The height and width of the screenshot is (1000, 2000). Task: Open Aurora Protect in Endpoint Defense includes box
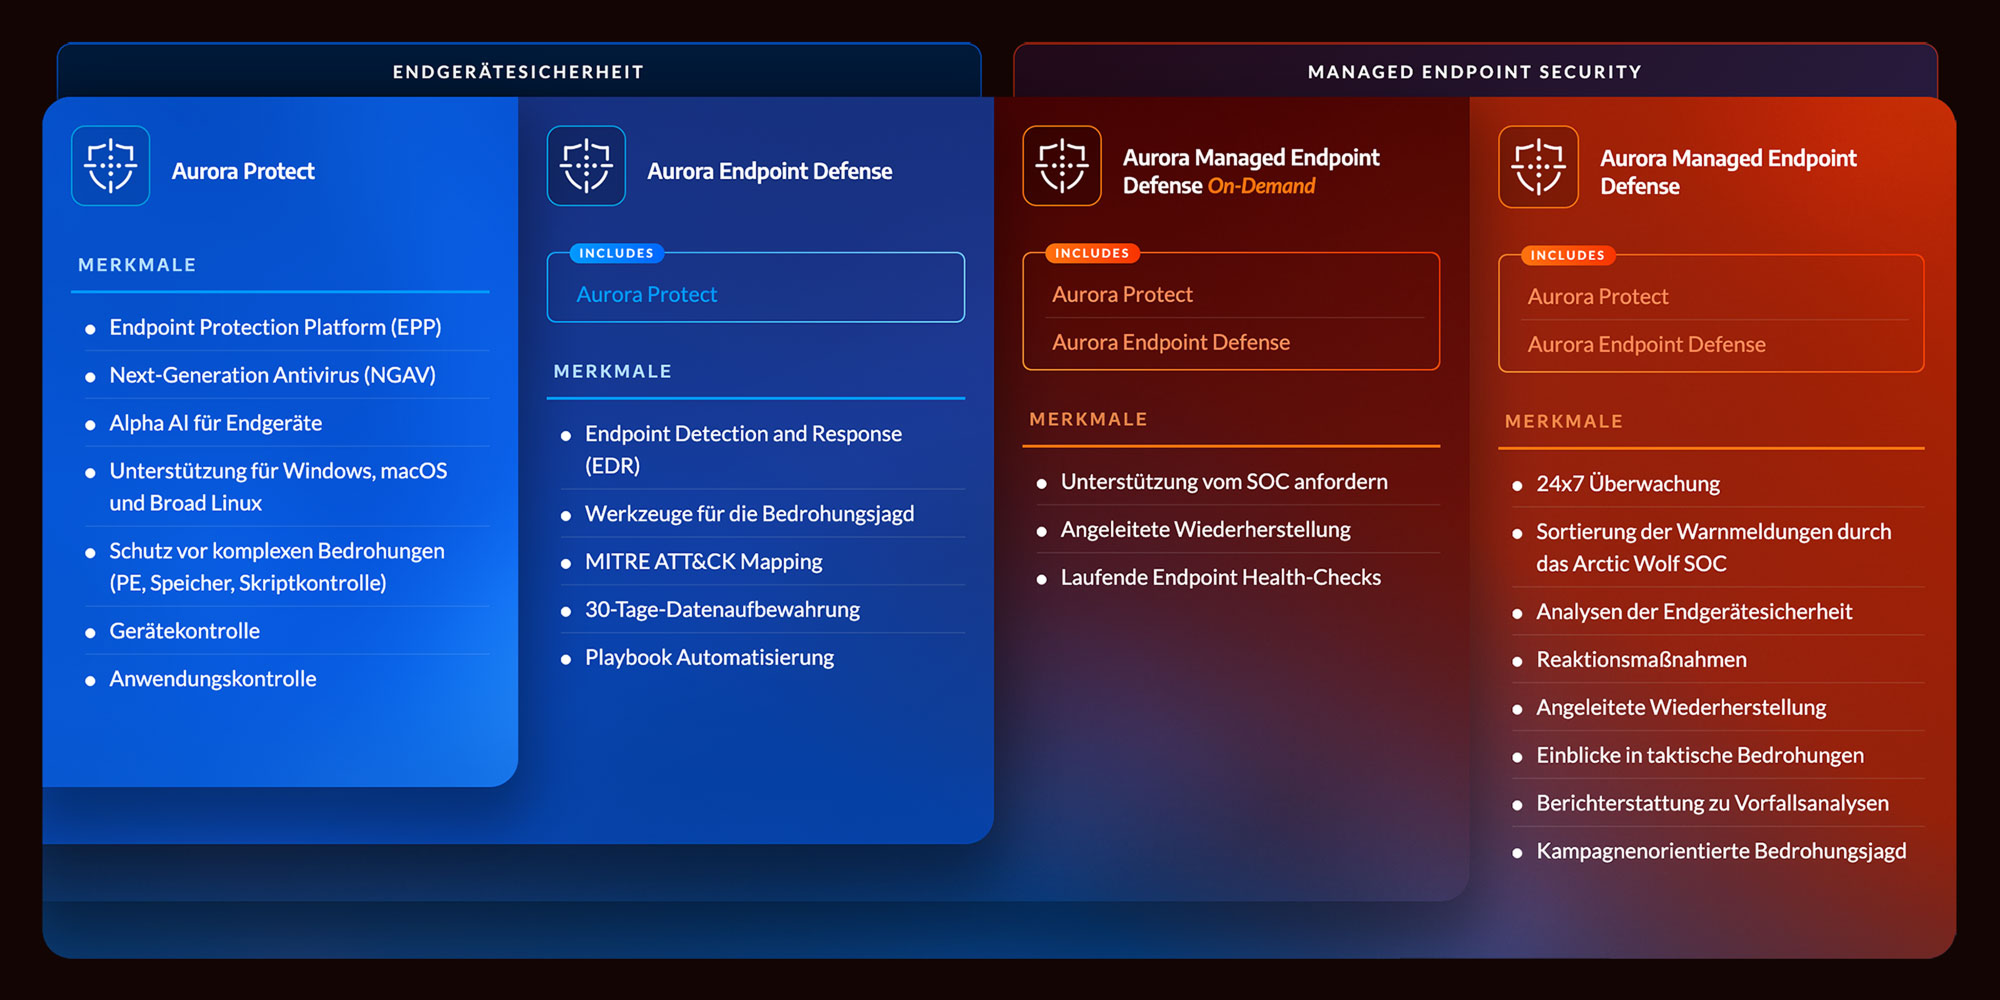[x=647, y=295]
